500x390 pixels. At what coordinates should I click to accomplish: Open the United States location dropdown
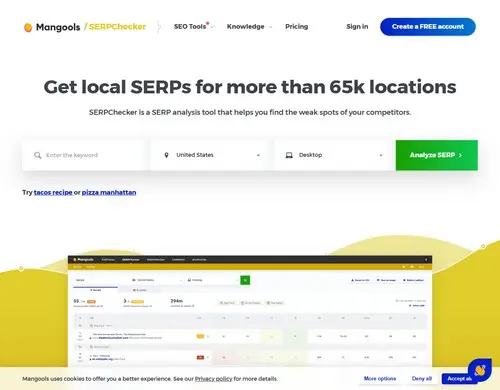212,155
